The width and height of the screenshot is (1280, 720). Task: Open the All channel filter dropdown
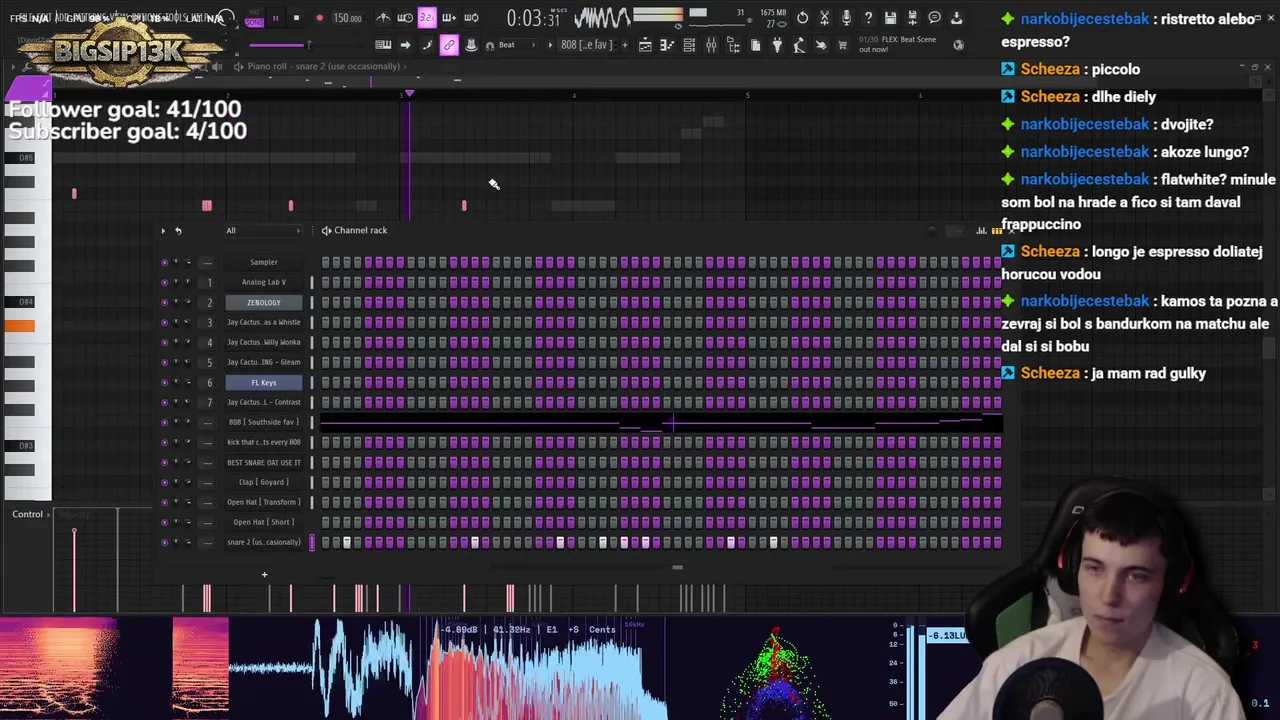(264, 230)
